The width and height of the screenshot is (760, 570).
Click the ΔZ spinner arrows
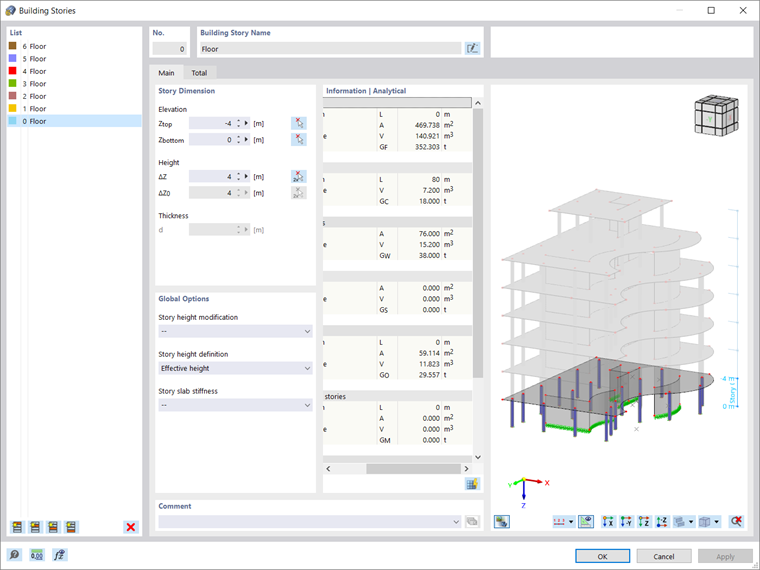238,176
